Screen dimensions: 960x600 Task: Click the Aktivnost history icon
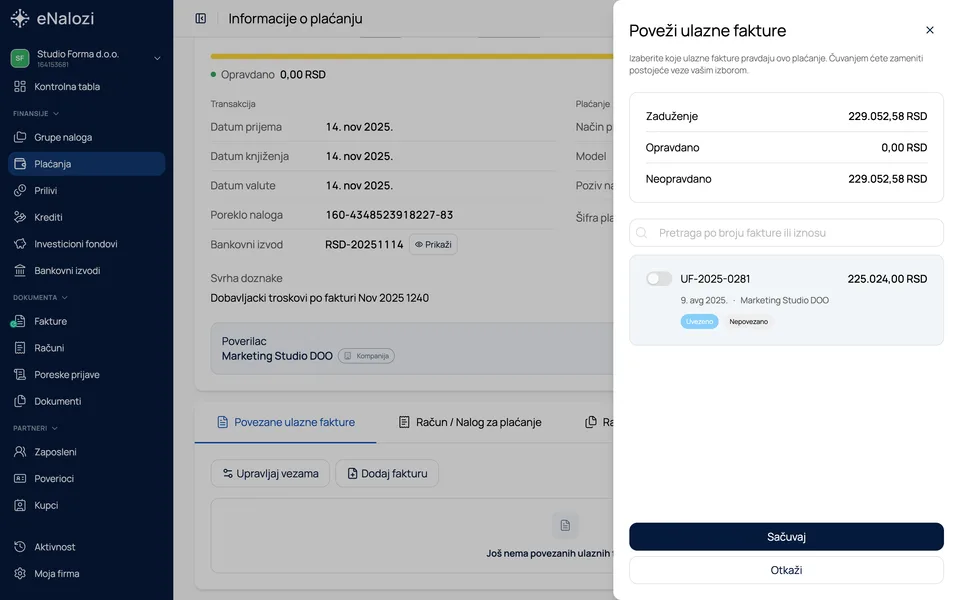pos(20,547)
